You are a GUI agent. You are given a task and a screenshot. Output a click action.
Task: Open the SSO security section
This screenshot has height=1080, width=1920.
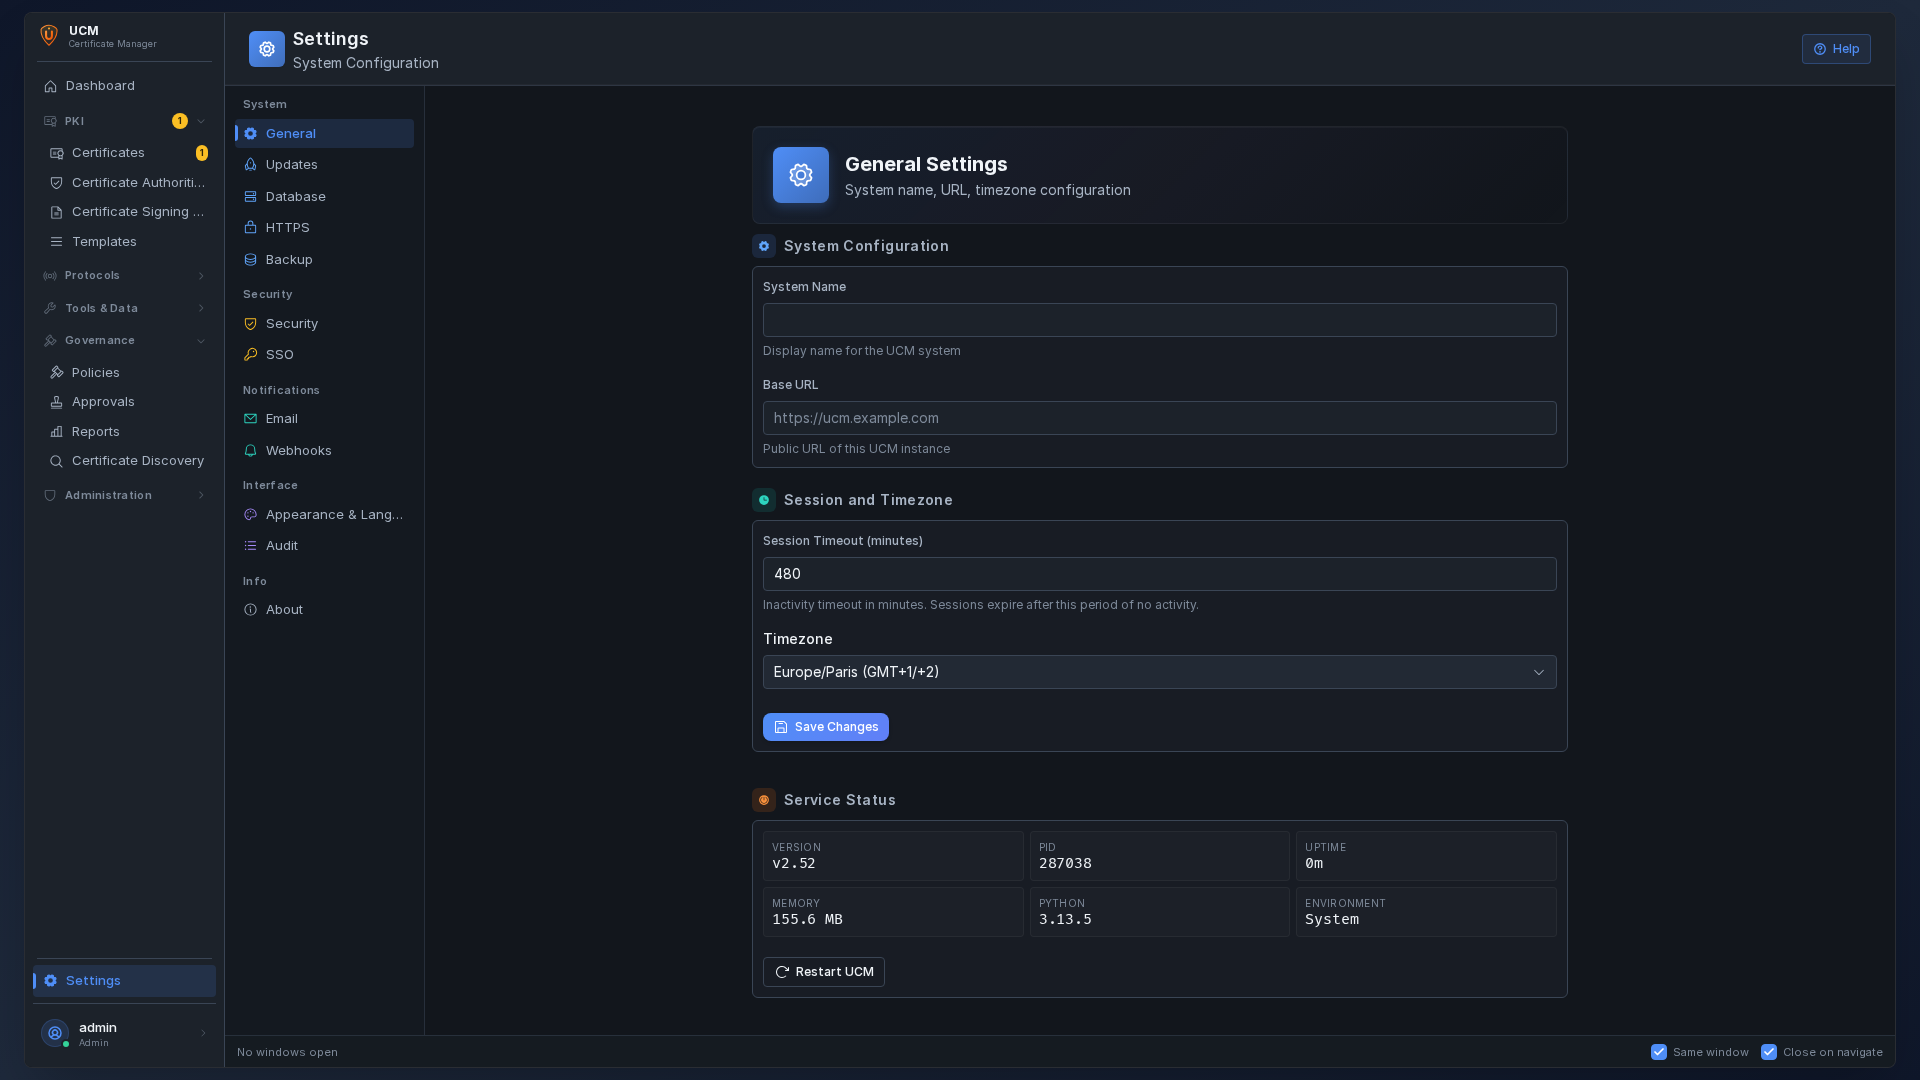point(280,354)
